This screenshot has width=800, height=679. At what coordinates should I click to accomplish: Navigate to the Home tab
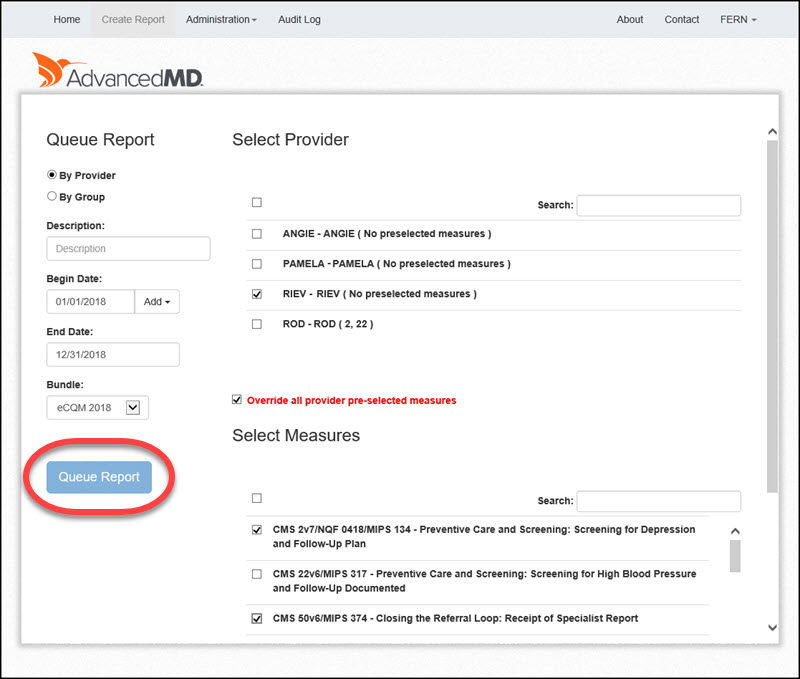[x=67, y=19]
